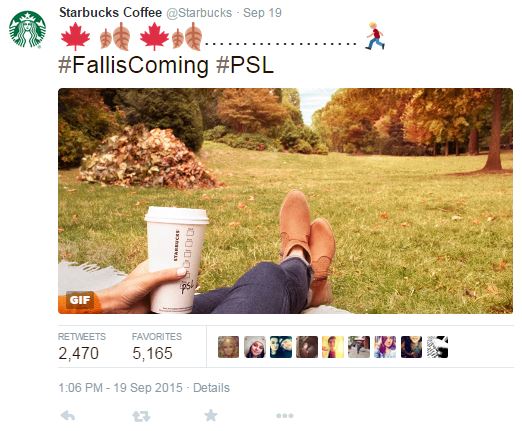Play the autumn park GIF image
The image size is (522, 431).
[285, 201]
